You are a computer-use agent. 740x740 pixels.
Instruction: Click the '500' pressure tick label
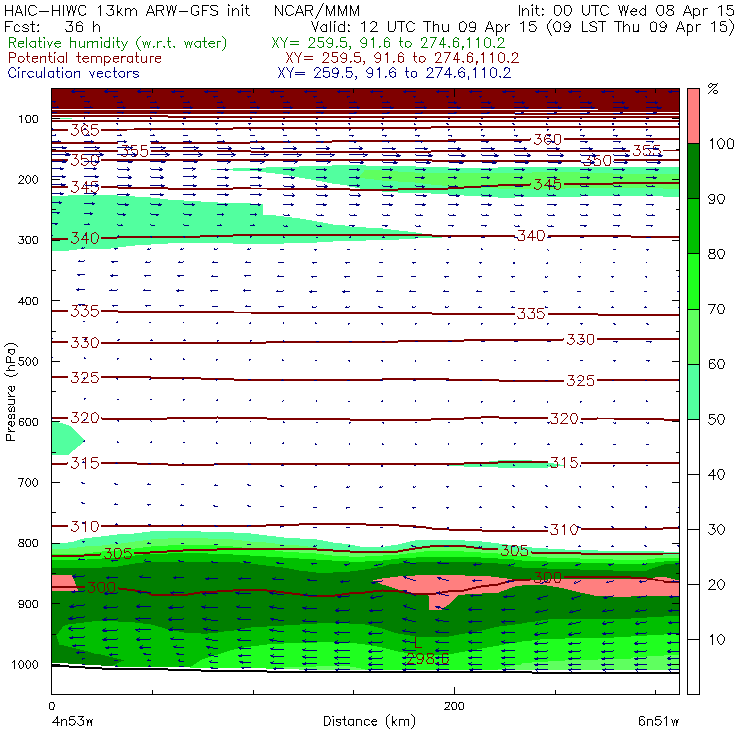[28, 361]
